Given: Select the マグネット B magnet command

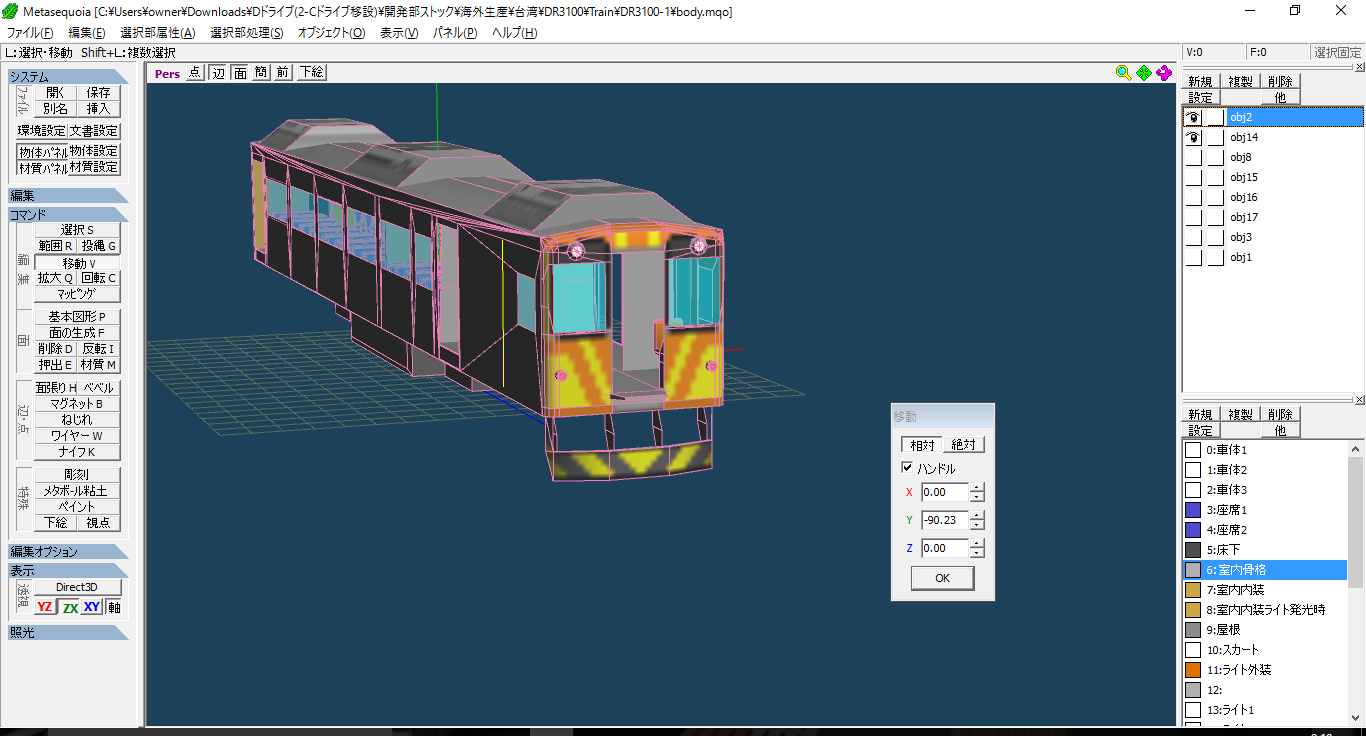Looking at the screenshot, I should pos(77,404).
